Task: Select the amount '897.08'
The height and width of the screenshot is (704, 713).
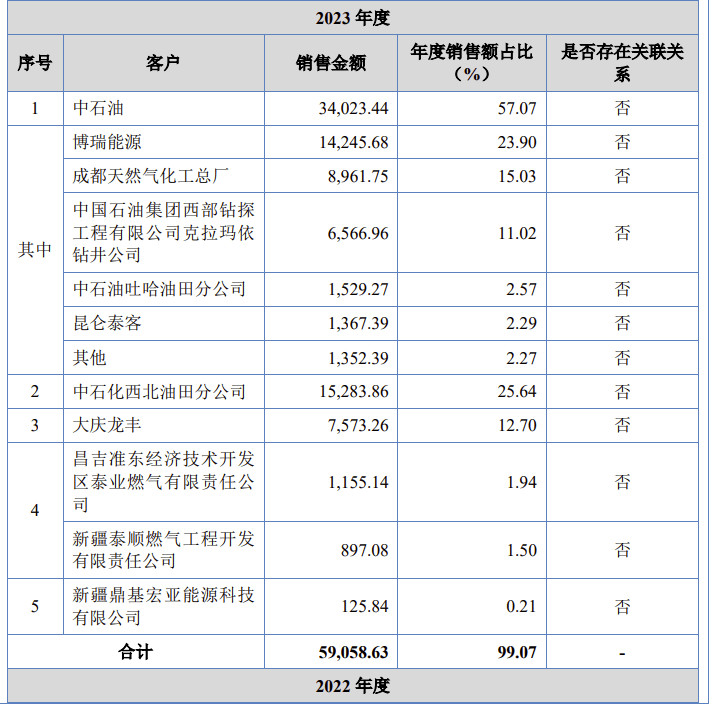Action: tap(365, 550)
